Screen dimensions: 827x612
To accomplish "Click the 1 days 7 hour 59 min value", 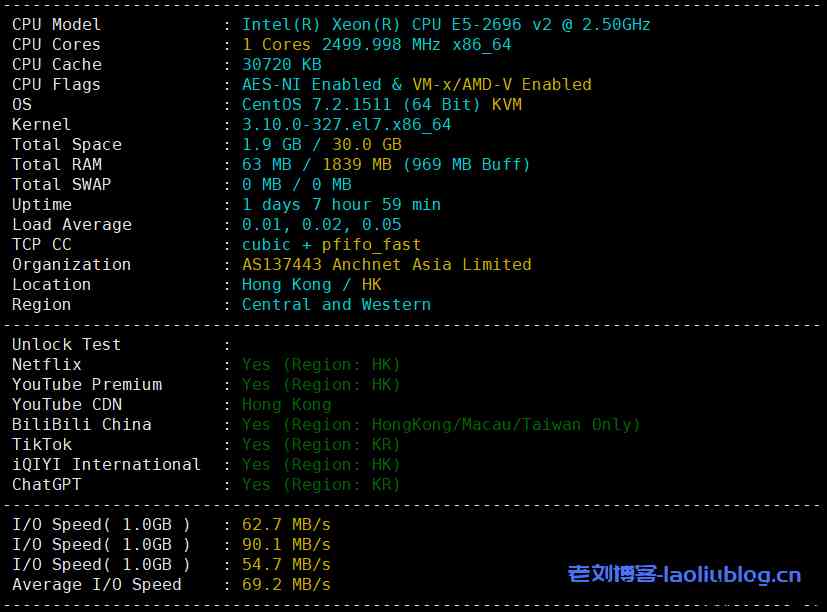I will pos(341,205).
